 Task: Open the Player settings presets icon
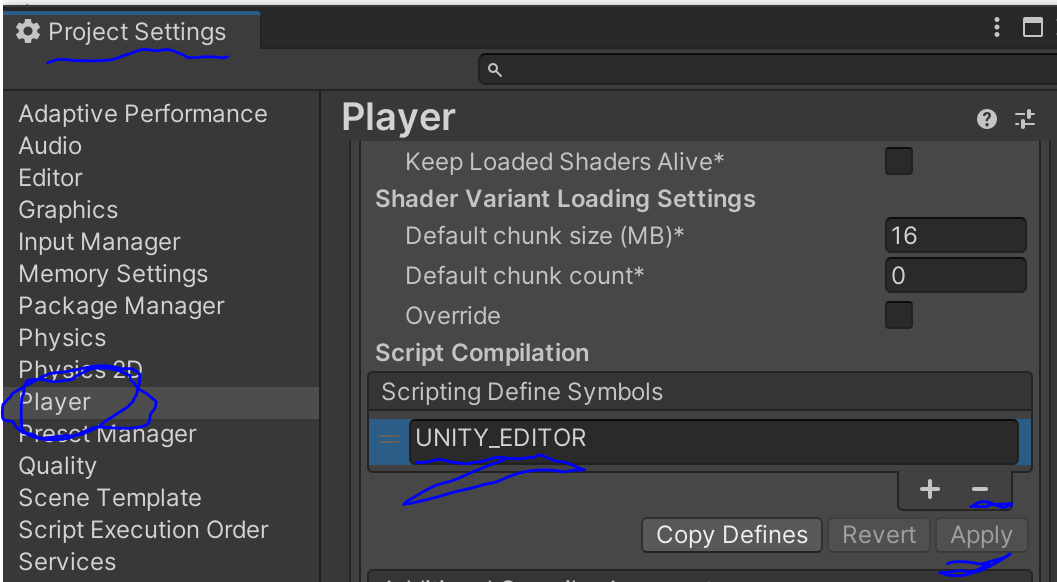pos(1023,118)
